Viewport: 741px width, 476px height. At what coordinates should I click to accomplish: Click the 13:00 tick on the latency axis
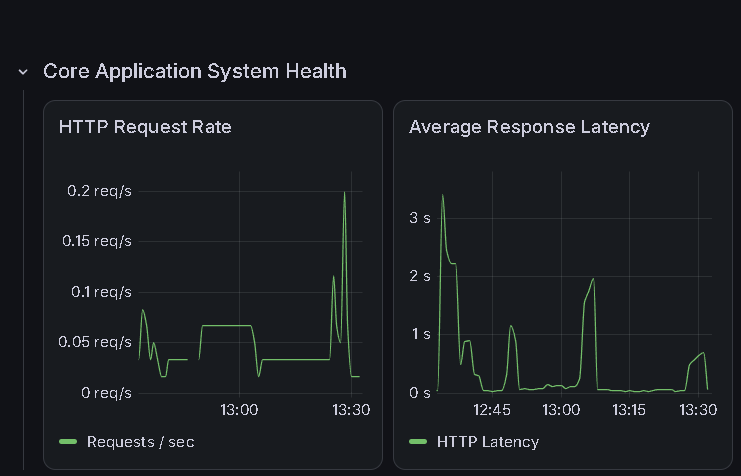pos(561,409)
